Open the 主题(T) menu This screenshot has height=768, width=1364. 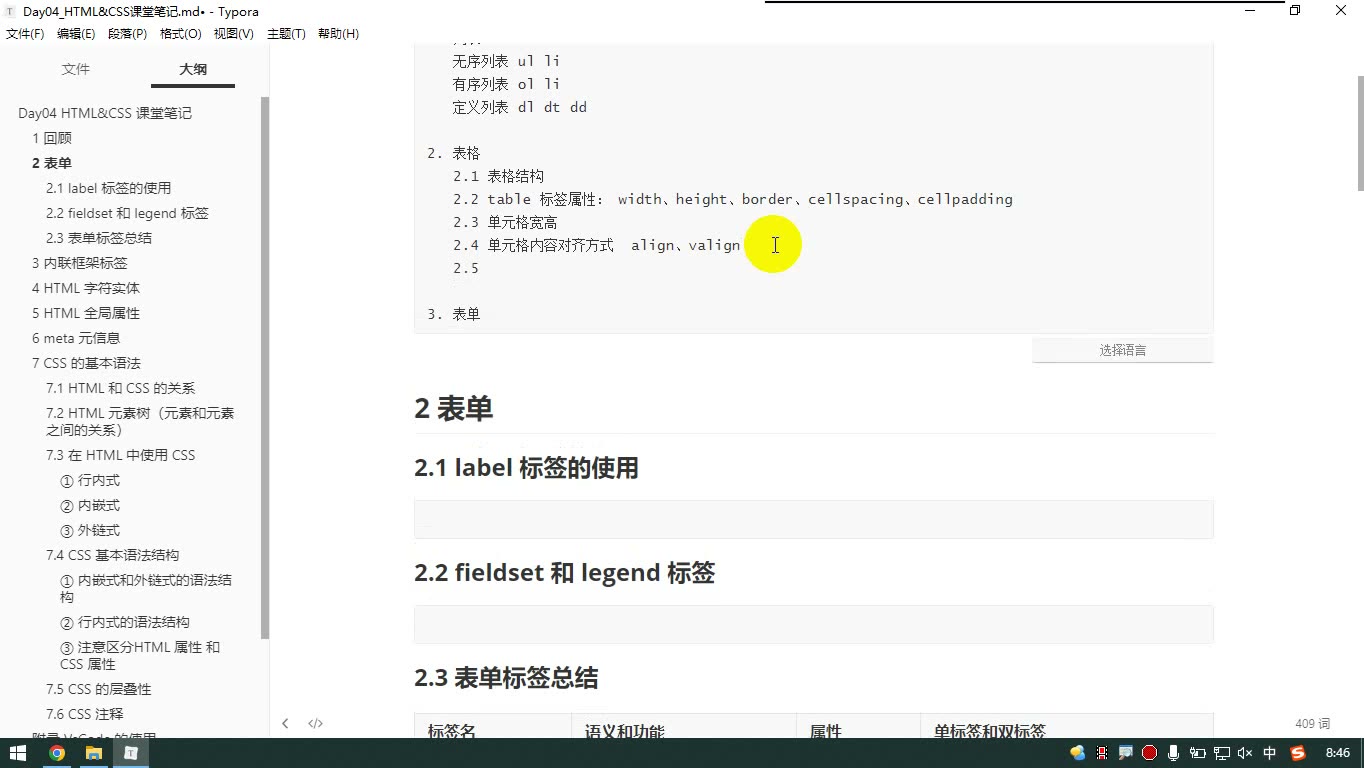pos(286,34)
